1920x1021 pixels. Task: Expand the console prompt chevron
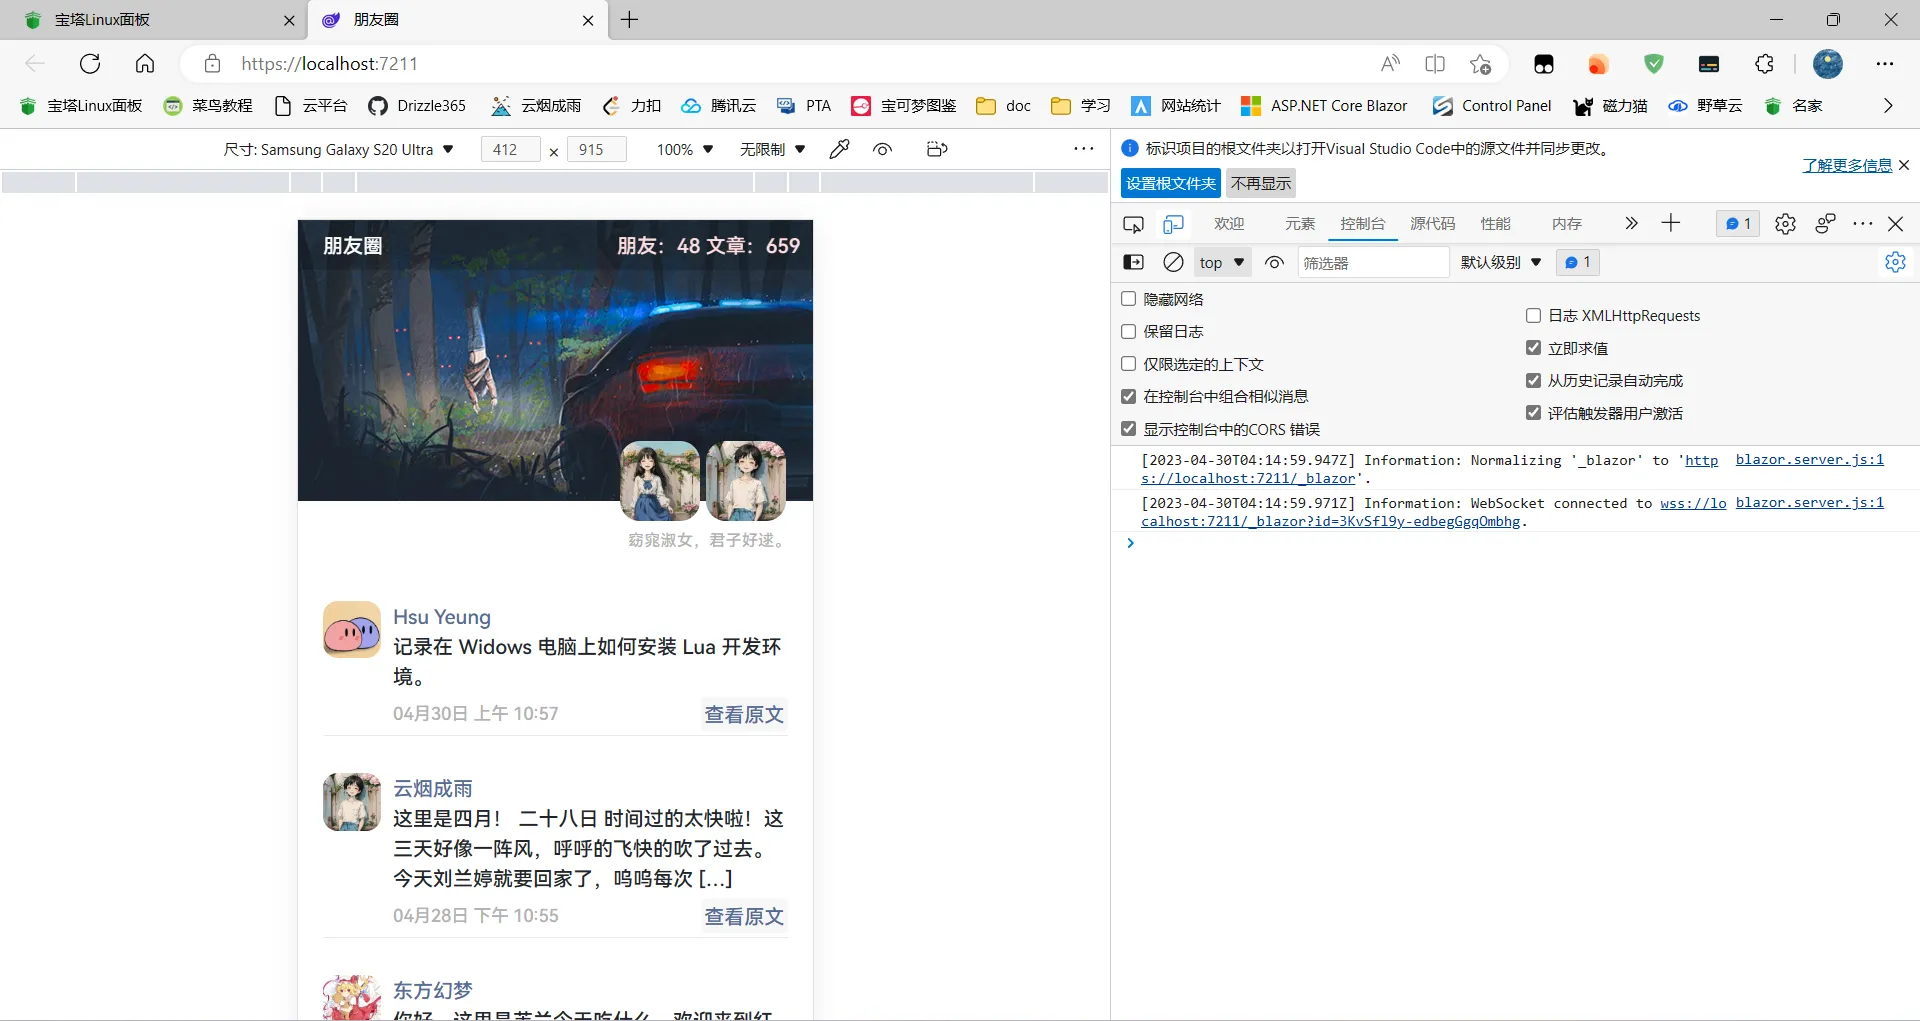coord(1130,543)
